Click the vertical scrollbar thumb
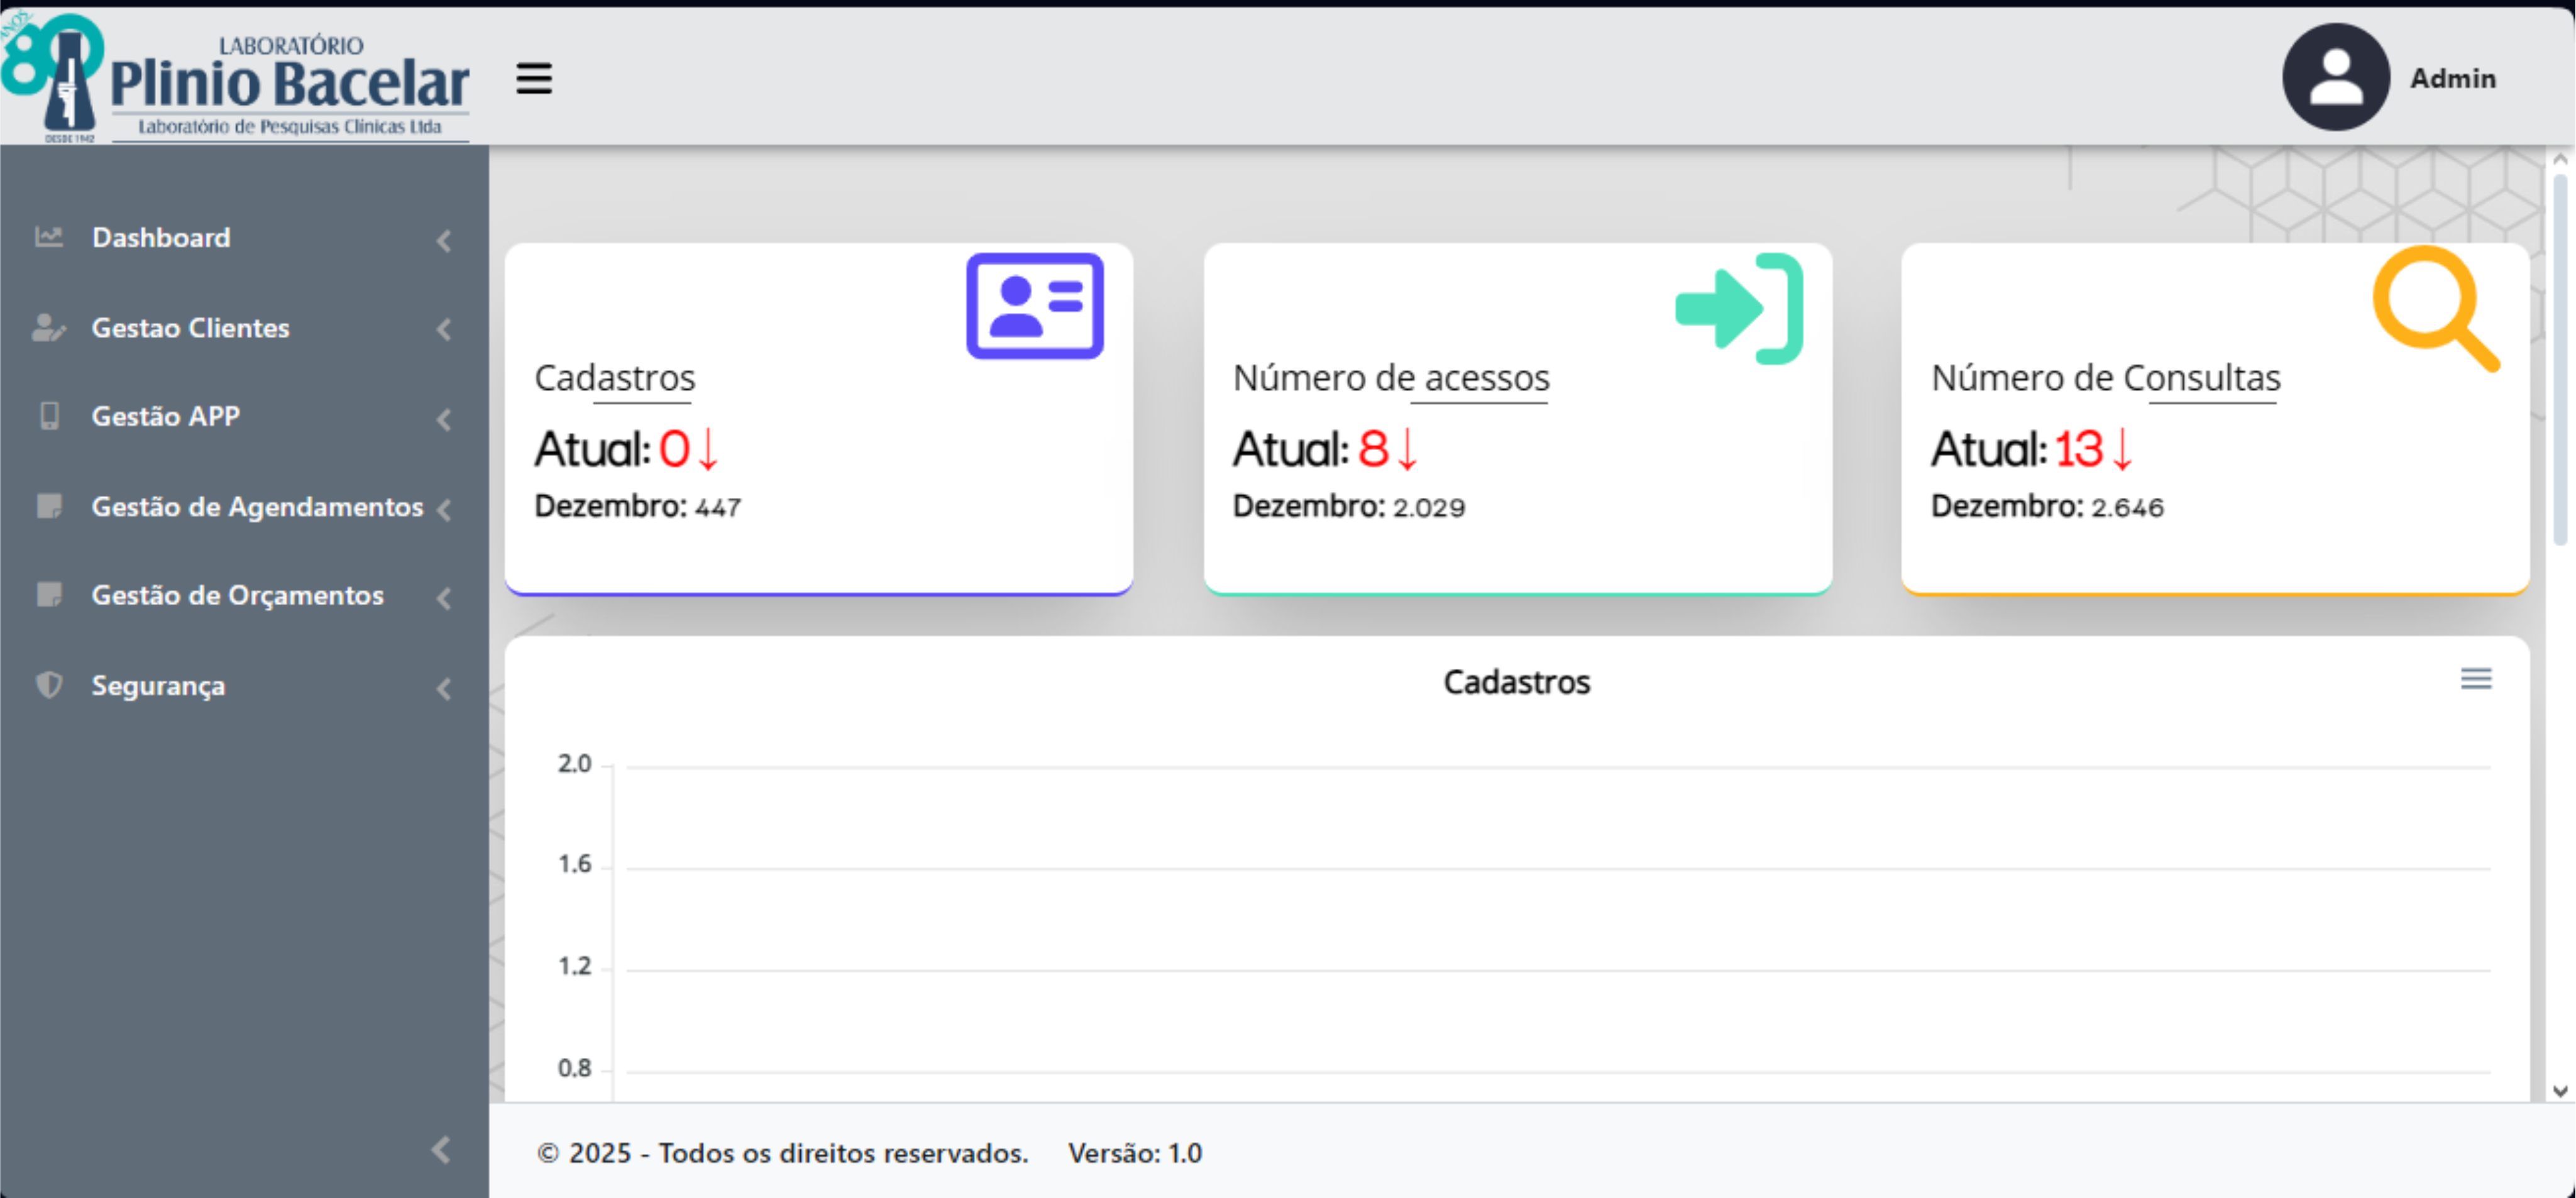The height and width of the screenshot is (1198, 2576). 2560,361
